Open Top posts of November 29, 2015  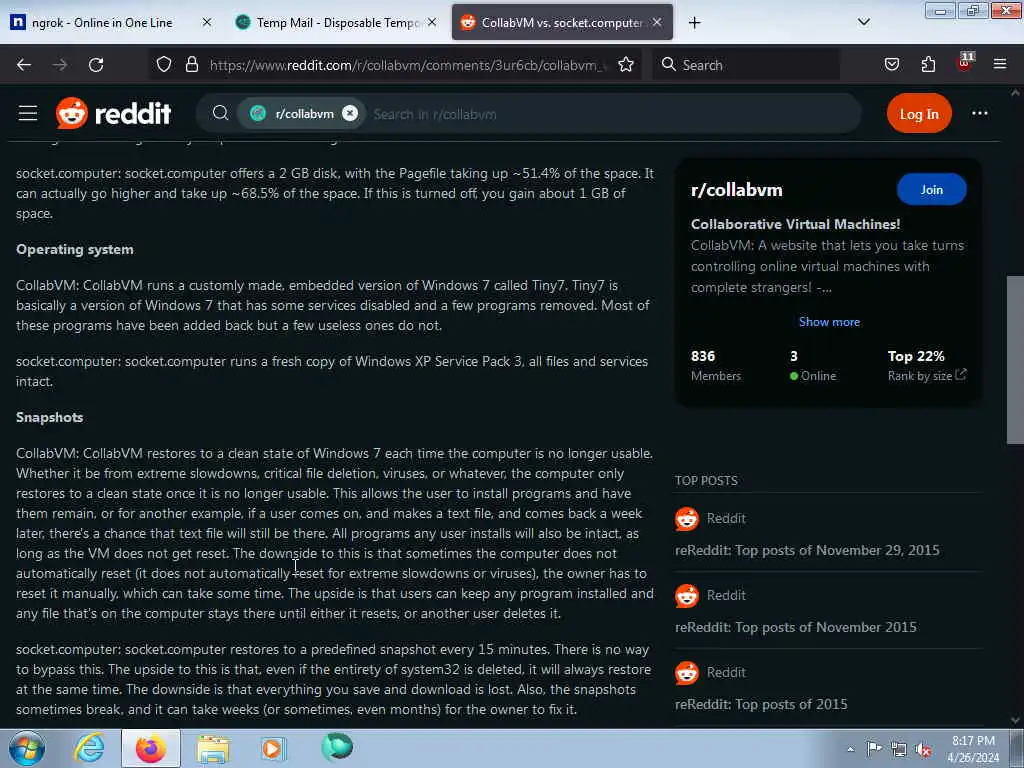tap(807, 550)
